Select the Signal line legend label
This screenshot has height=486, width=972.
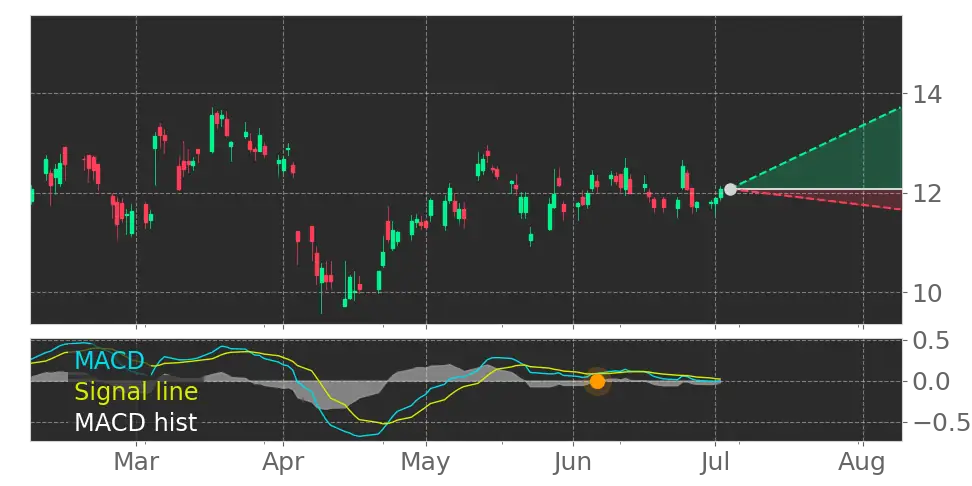[x=136, y=392]
